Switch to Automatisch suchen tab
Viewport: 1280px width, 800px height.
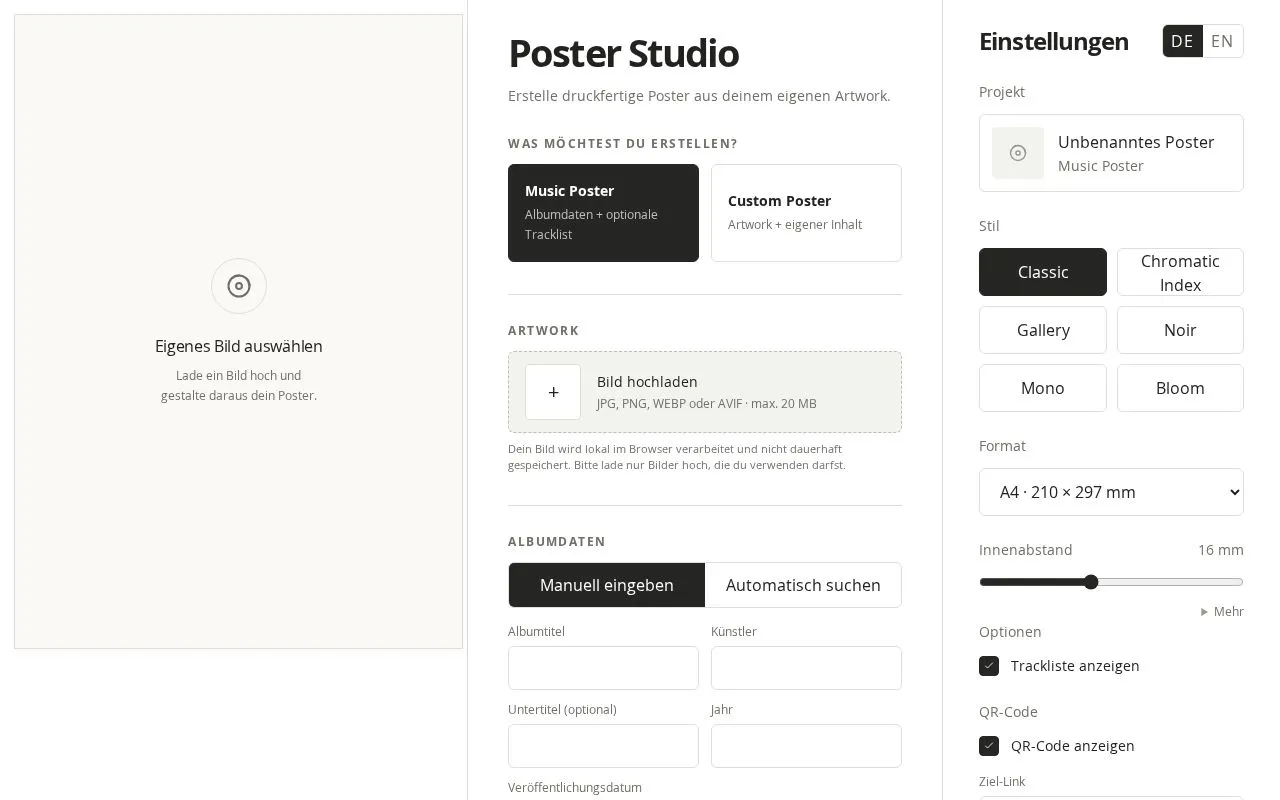pos(803,585)
